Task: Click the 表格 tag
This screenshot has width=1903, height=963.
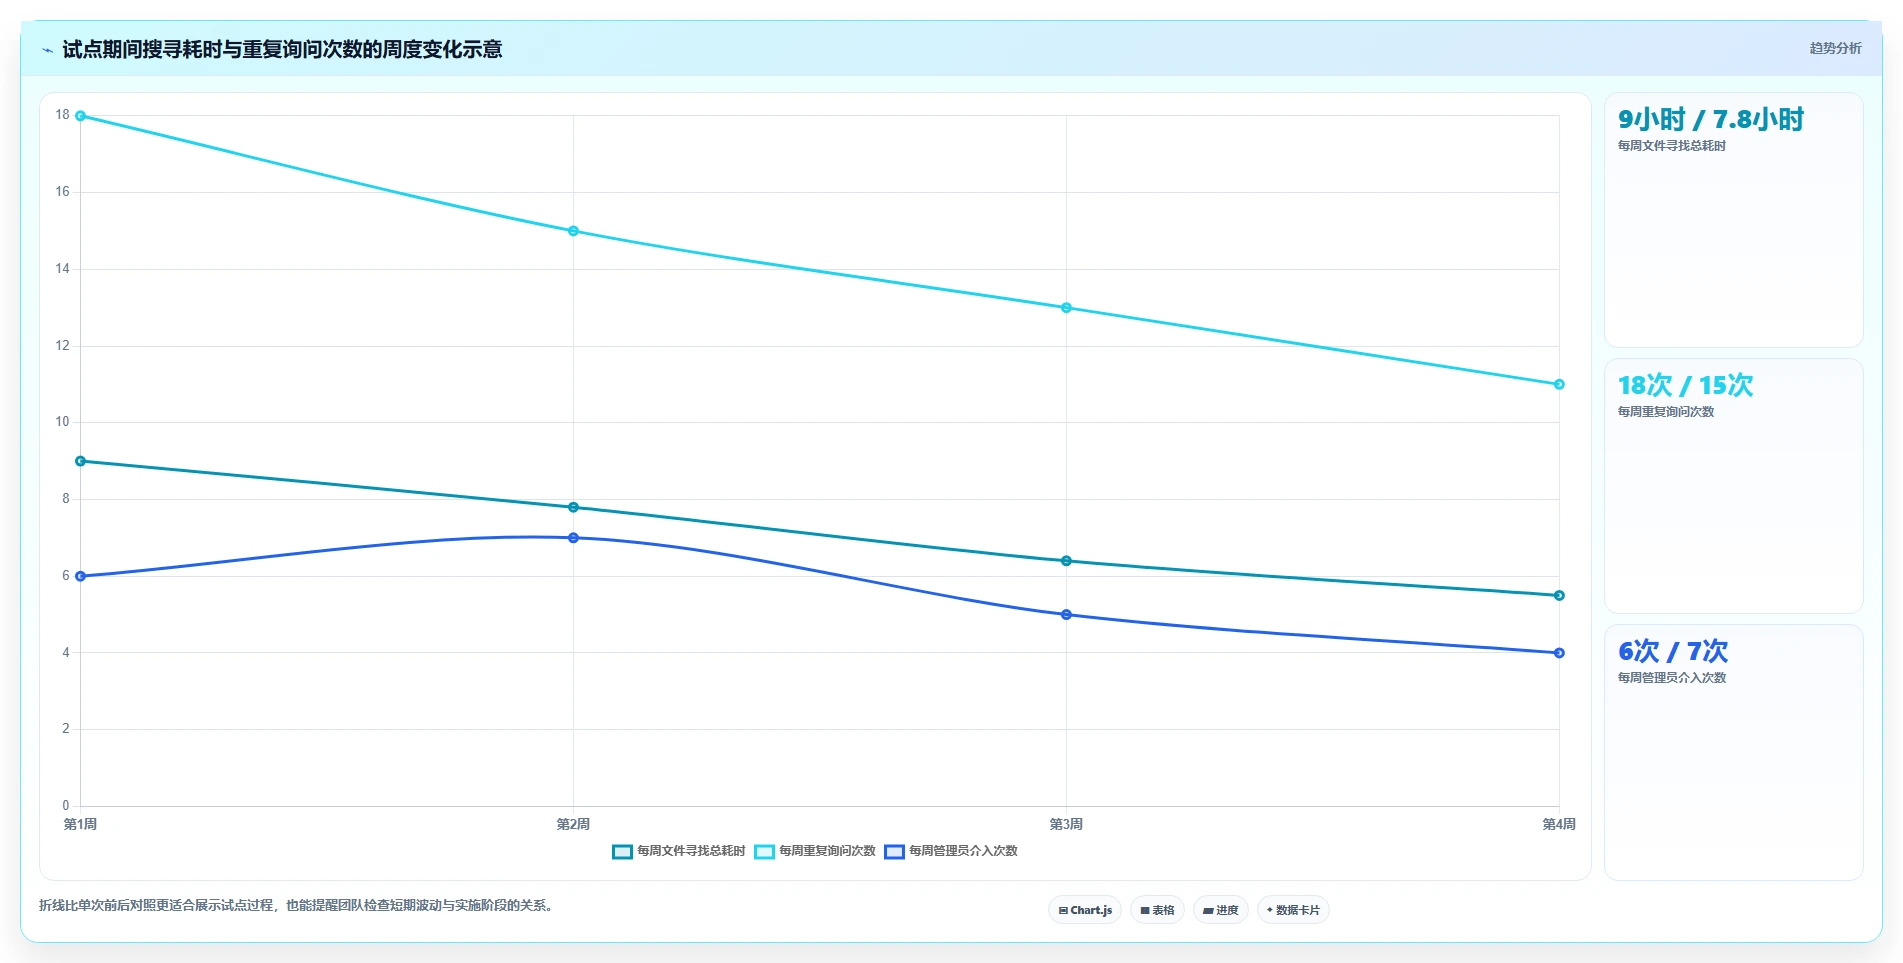Action: 1157,910
